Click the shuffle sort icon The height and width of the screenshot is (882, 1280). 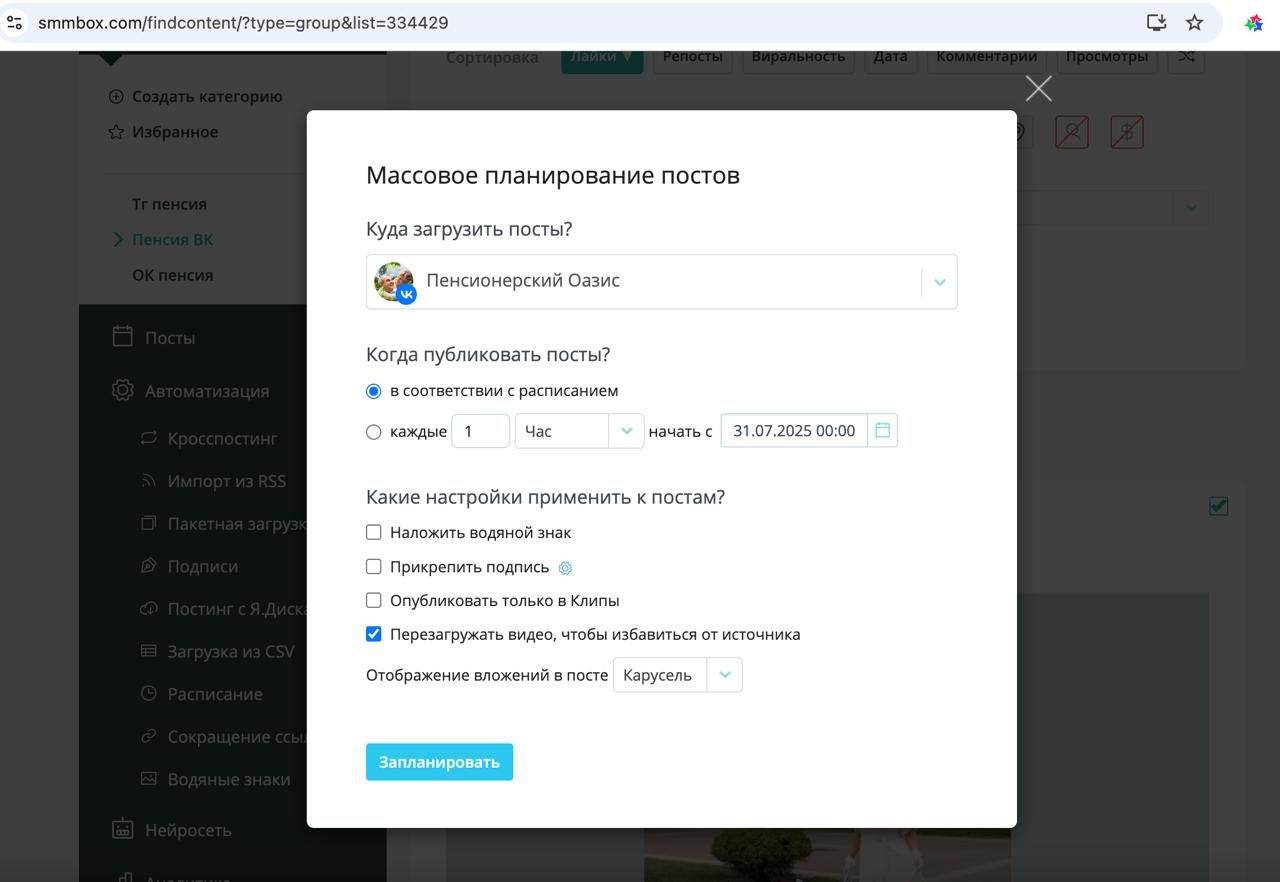(1186, 57)
